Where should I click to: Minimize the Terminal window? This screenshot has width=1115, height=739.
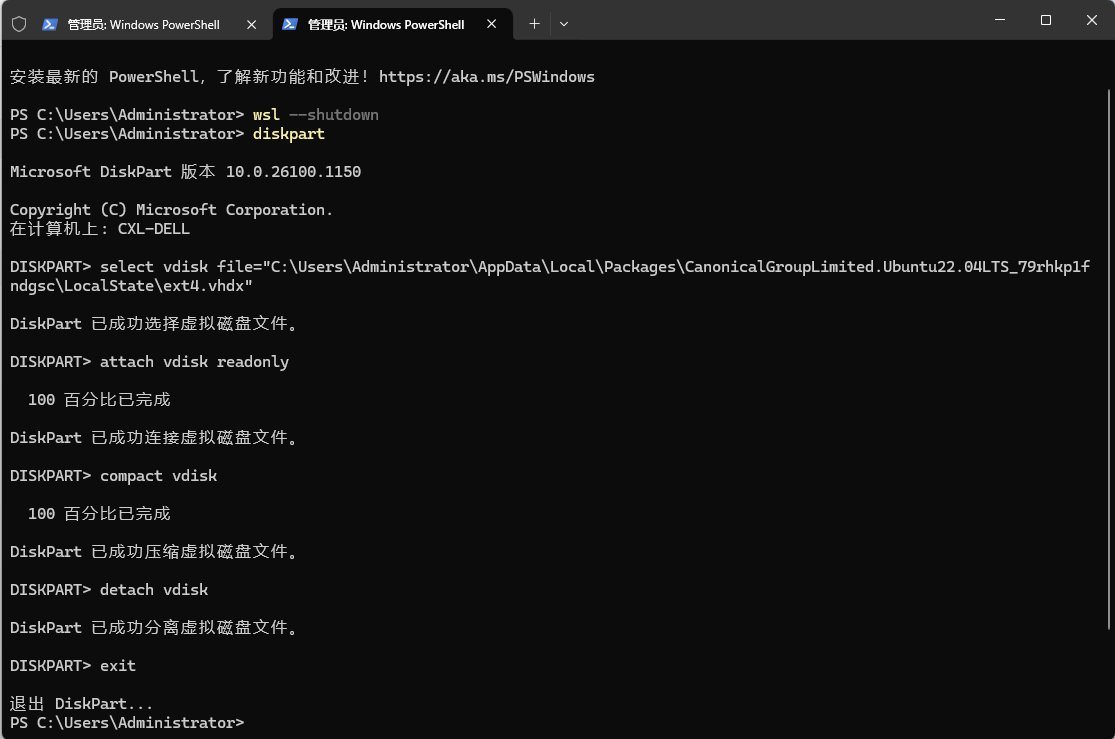click(1000, 20)
